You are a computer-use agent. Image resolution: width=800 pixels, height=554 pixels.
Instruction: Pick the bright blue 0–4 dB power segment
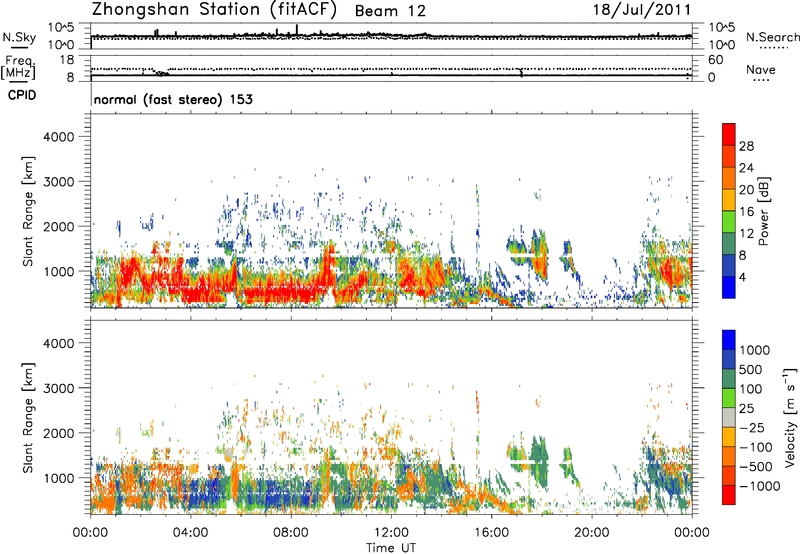tap(729, 288)
